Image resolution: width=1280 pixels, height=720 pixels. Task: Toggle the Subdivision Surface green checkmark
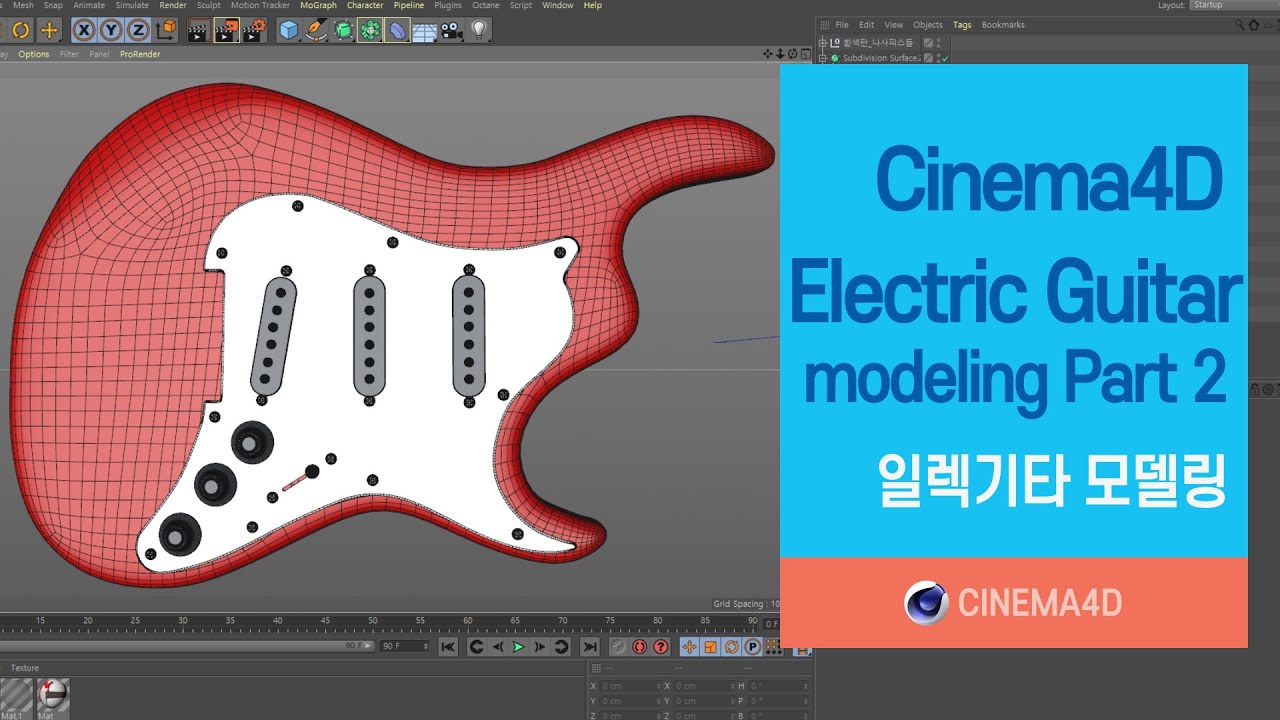[x=944, y=58]
